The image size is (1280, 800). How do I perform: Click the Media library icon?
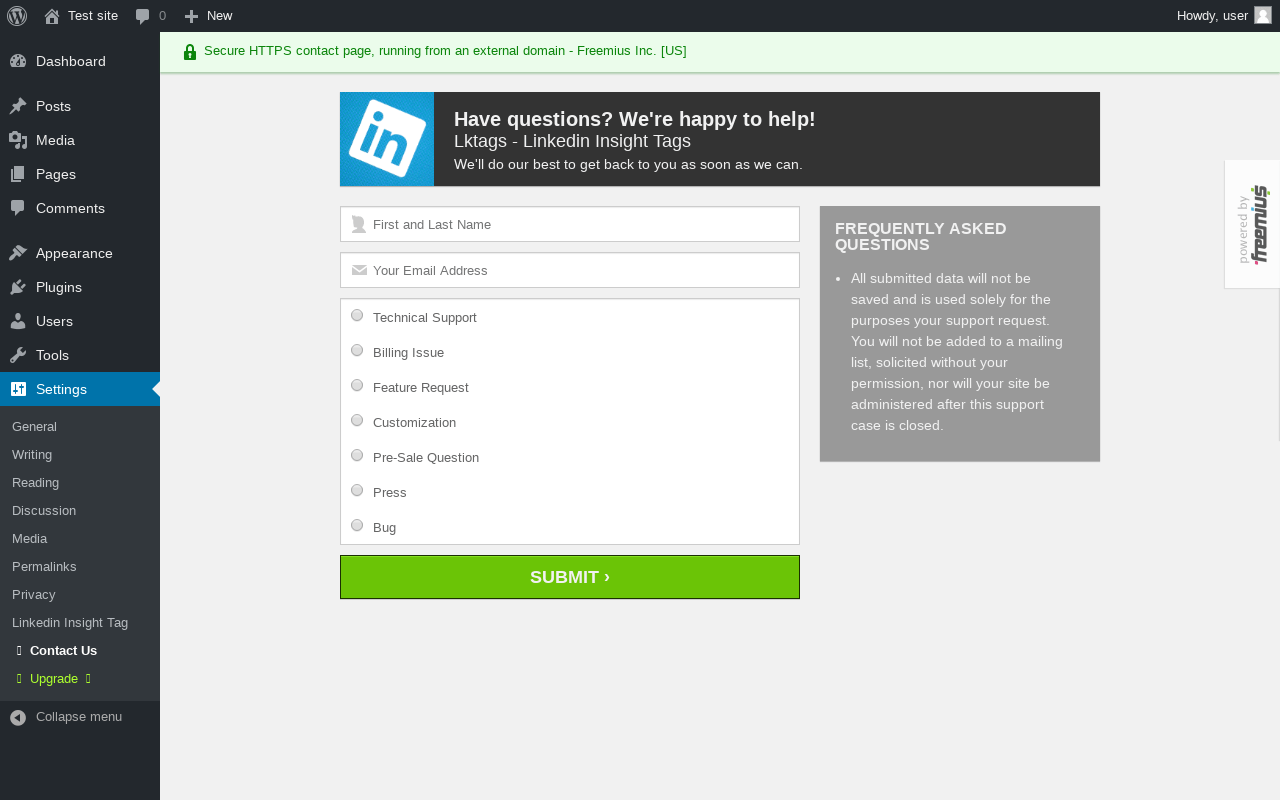pyautogui.click(x=18, y=140)
